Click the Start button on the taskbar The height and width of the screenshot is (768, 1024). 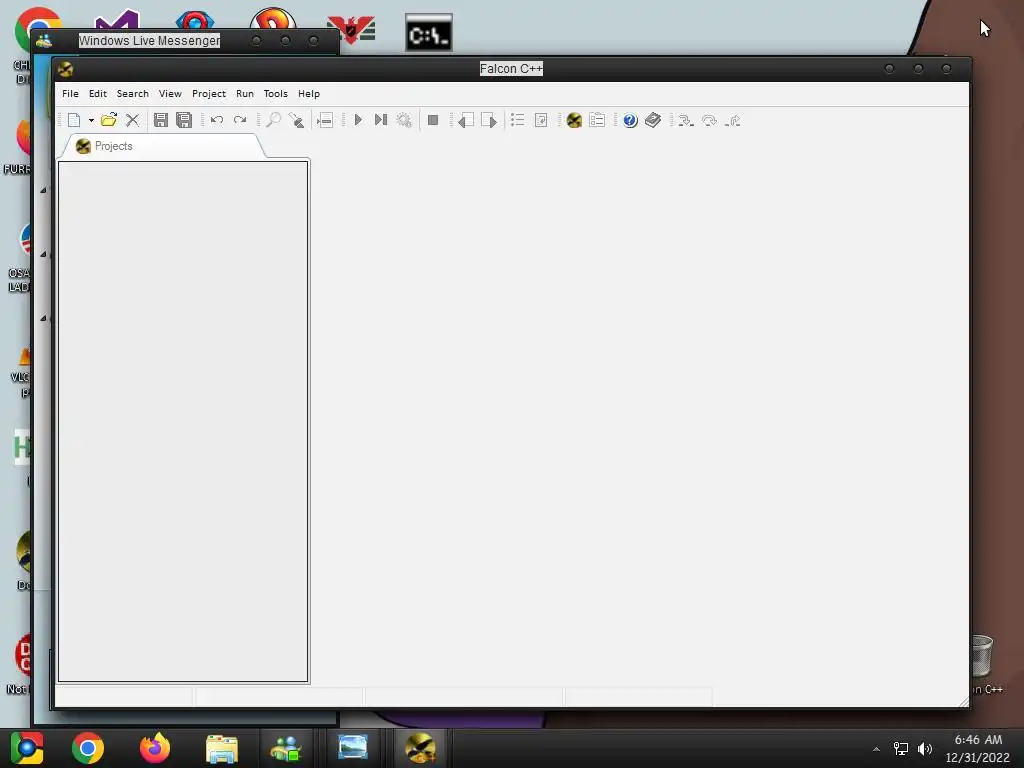(27, 748)
